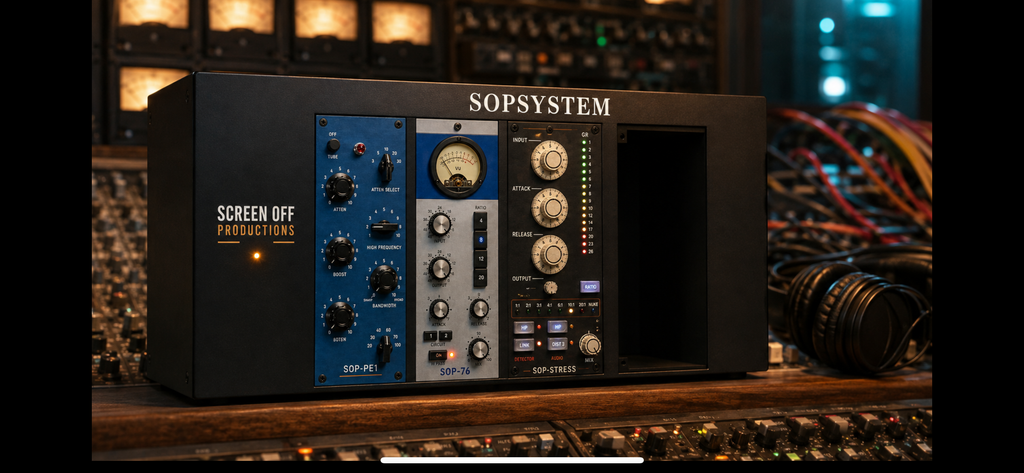Click the MIX knob on SOP-STRESS

pyautogui.click(x=590, y=344)
